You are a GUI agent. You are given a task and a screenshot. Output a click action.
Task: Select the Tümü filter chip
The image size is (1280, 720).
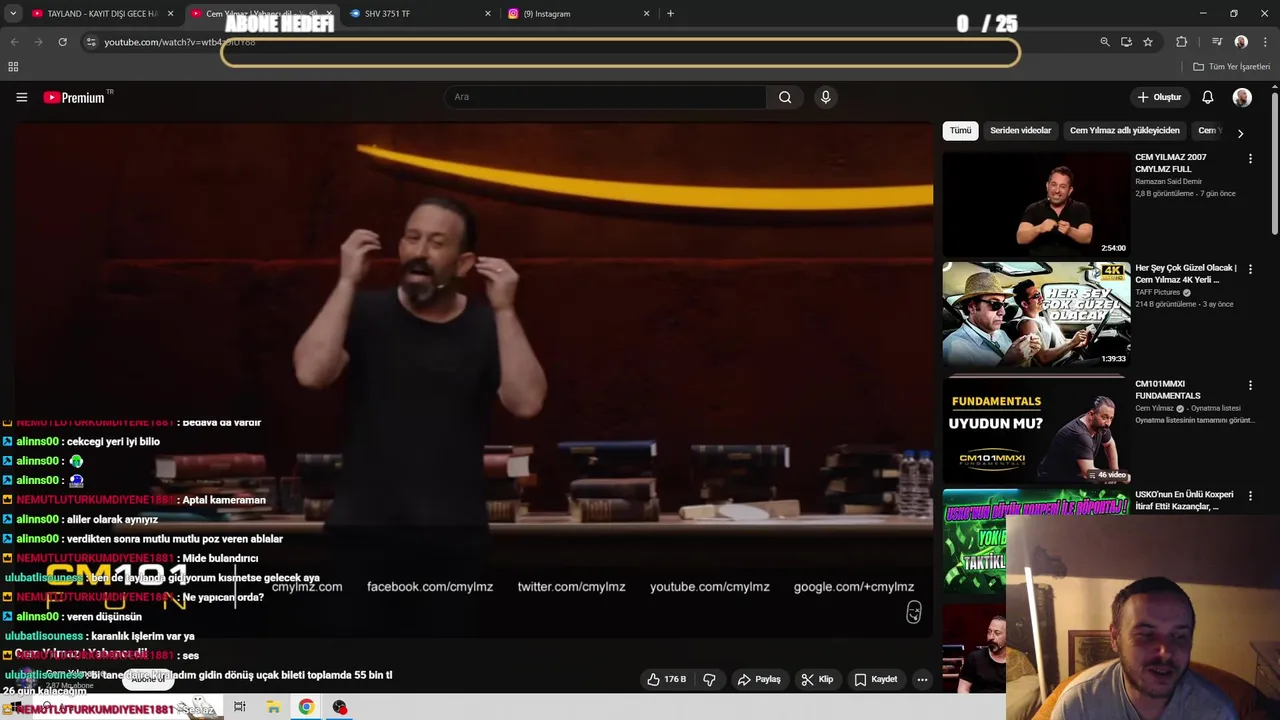tap(960, 131)
